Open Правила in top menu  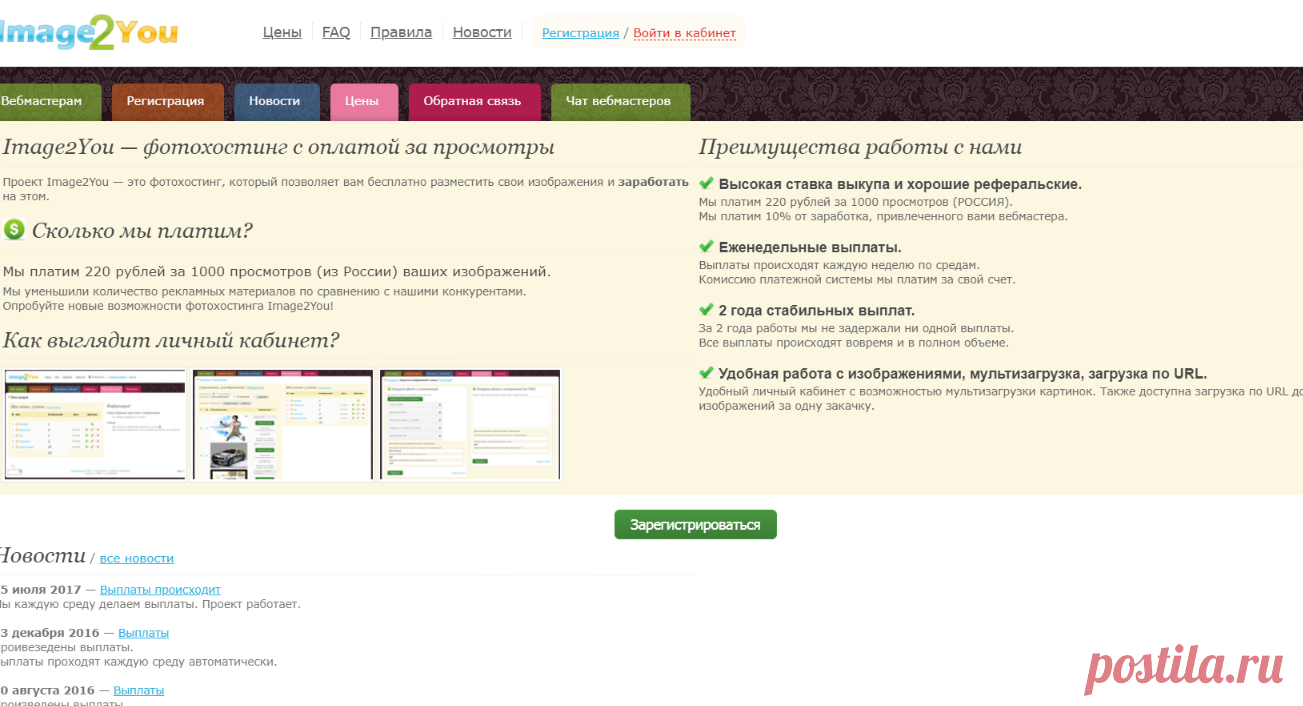(x=401, y=32)
